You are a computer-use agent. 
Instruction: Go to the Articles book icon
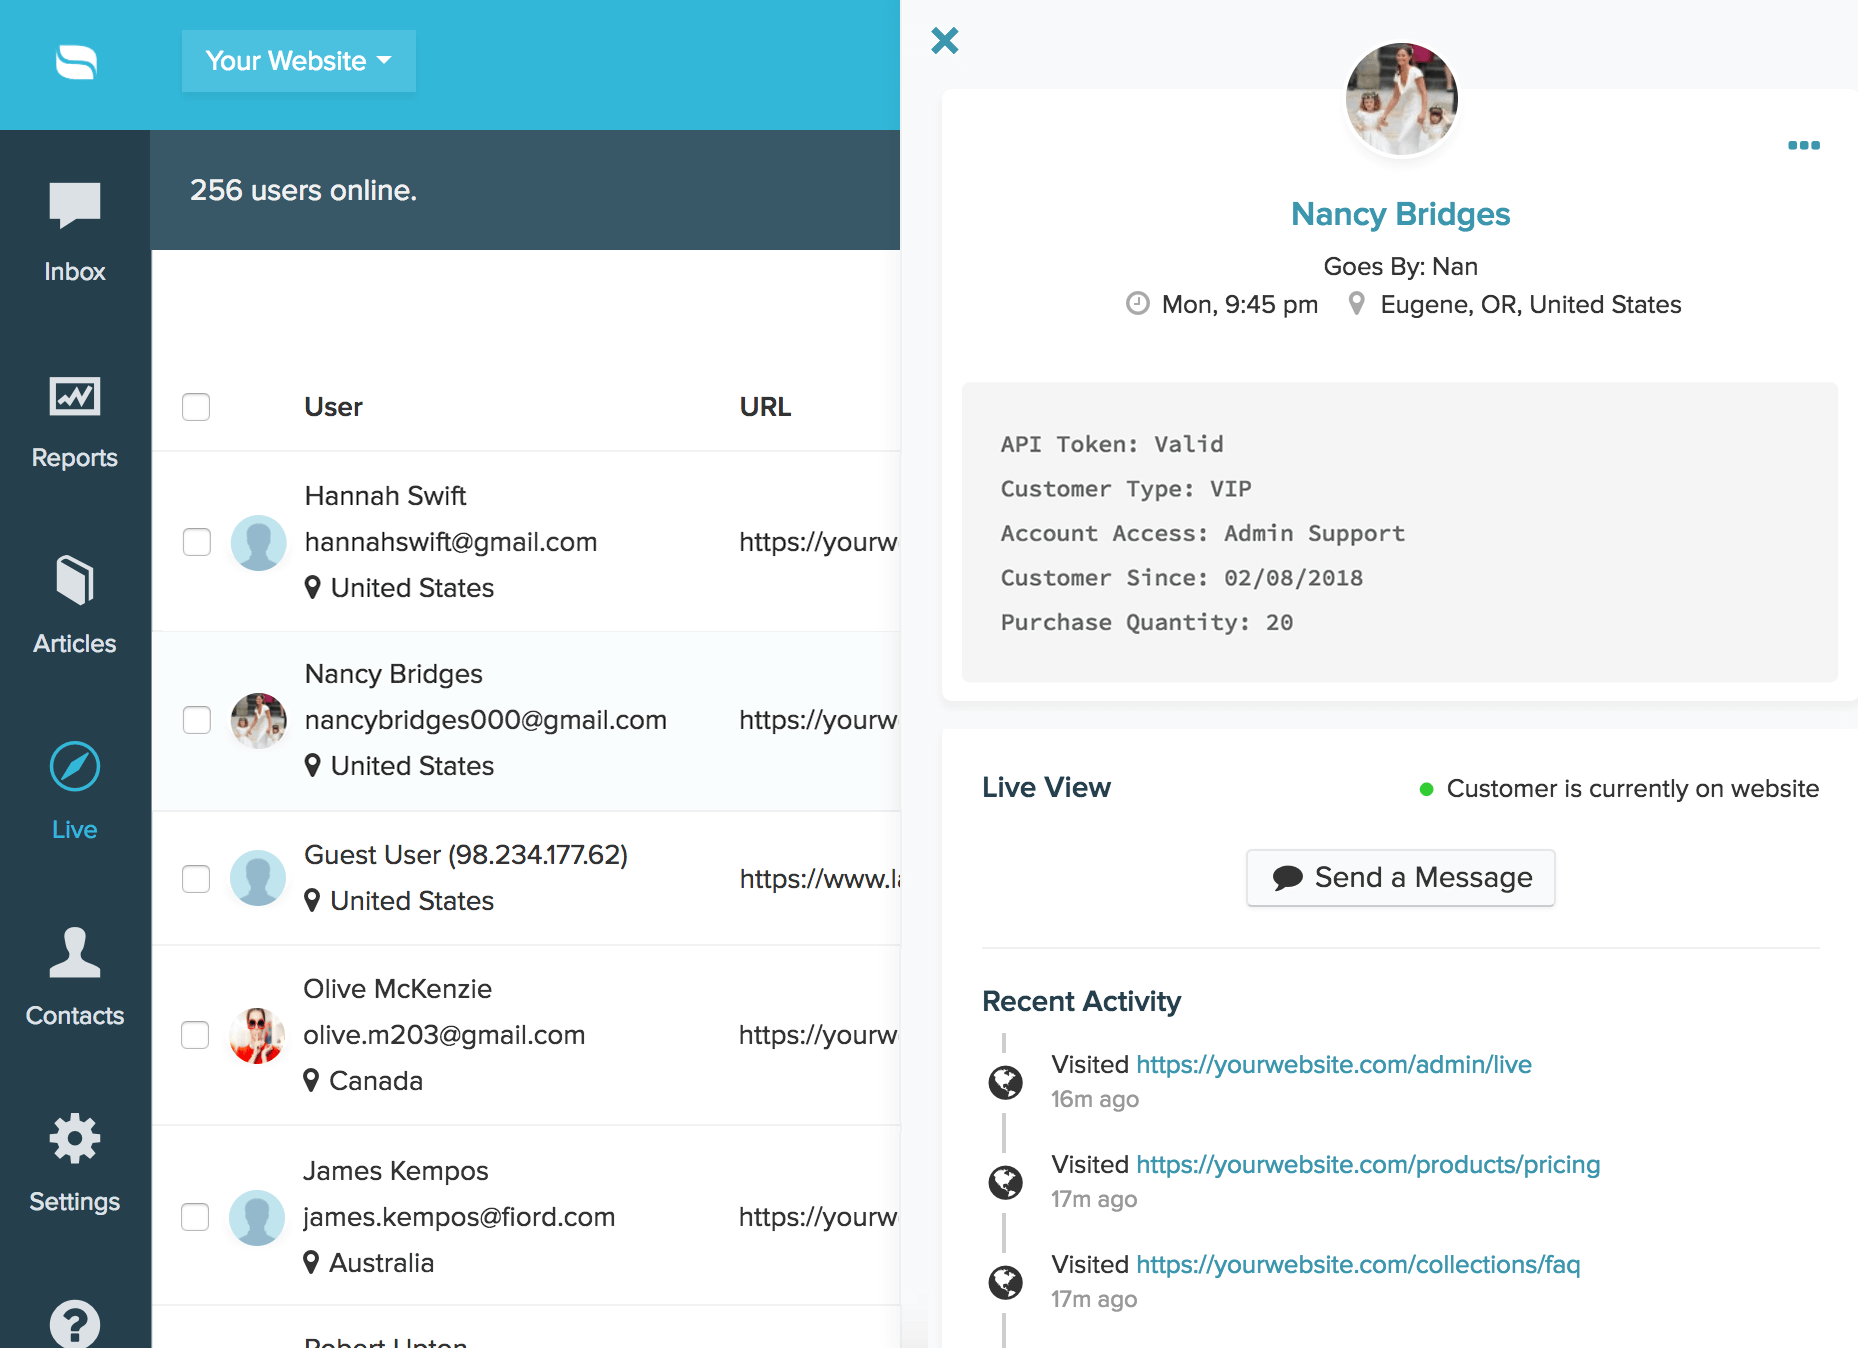click(75, 581)
